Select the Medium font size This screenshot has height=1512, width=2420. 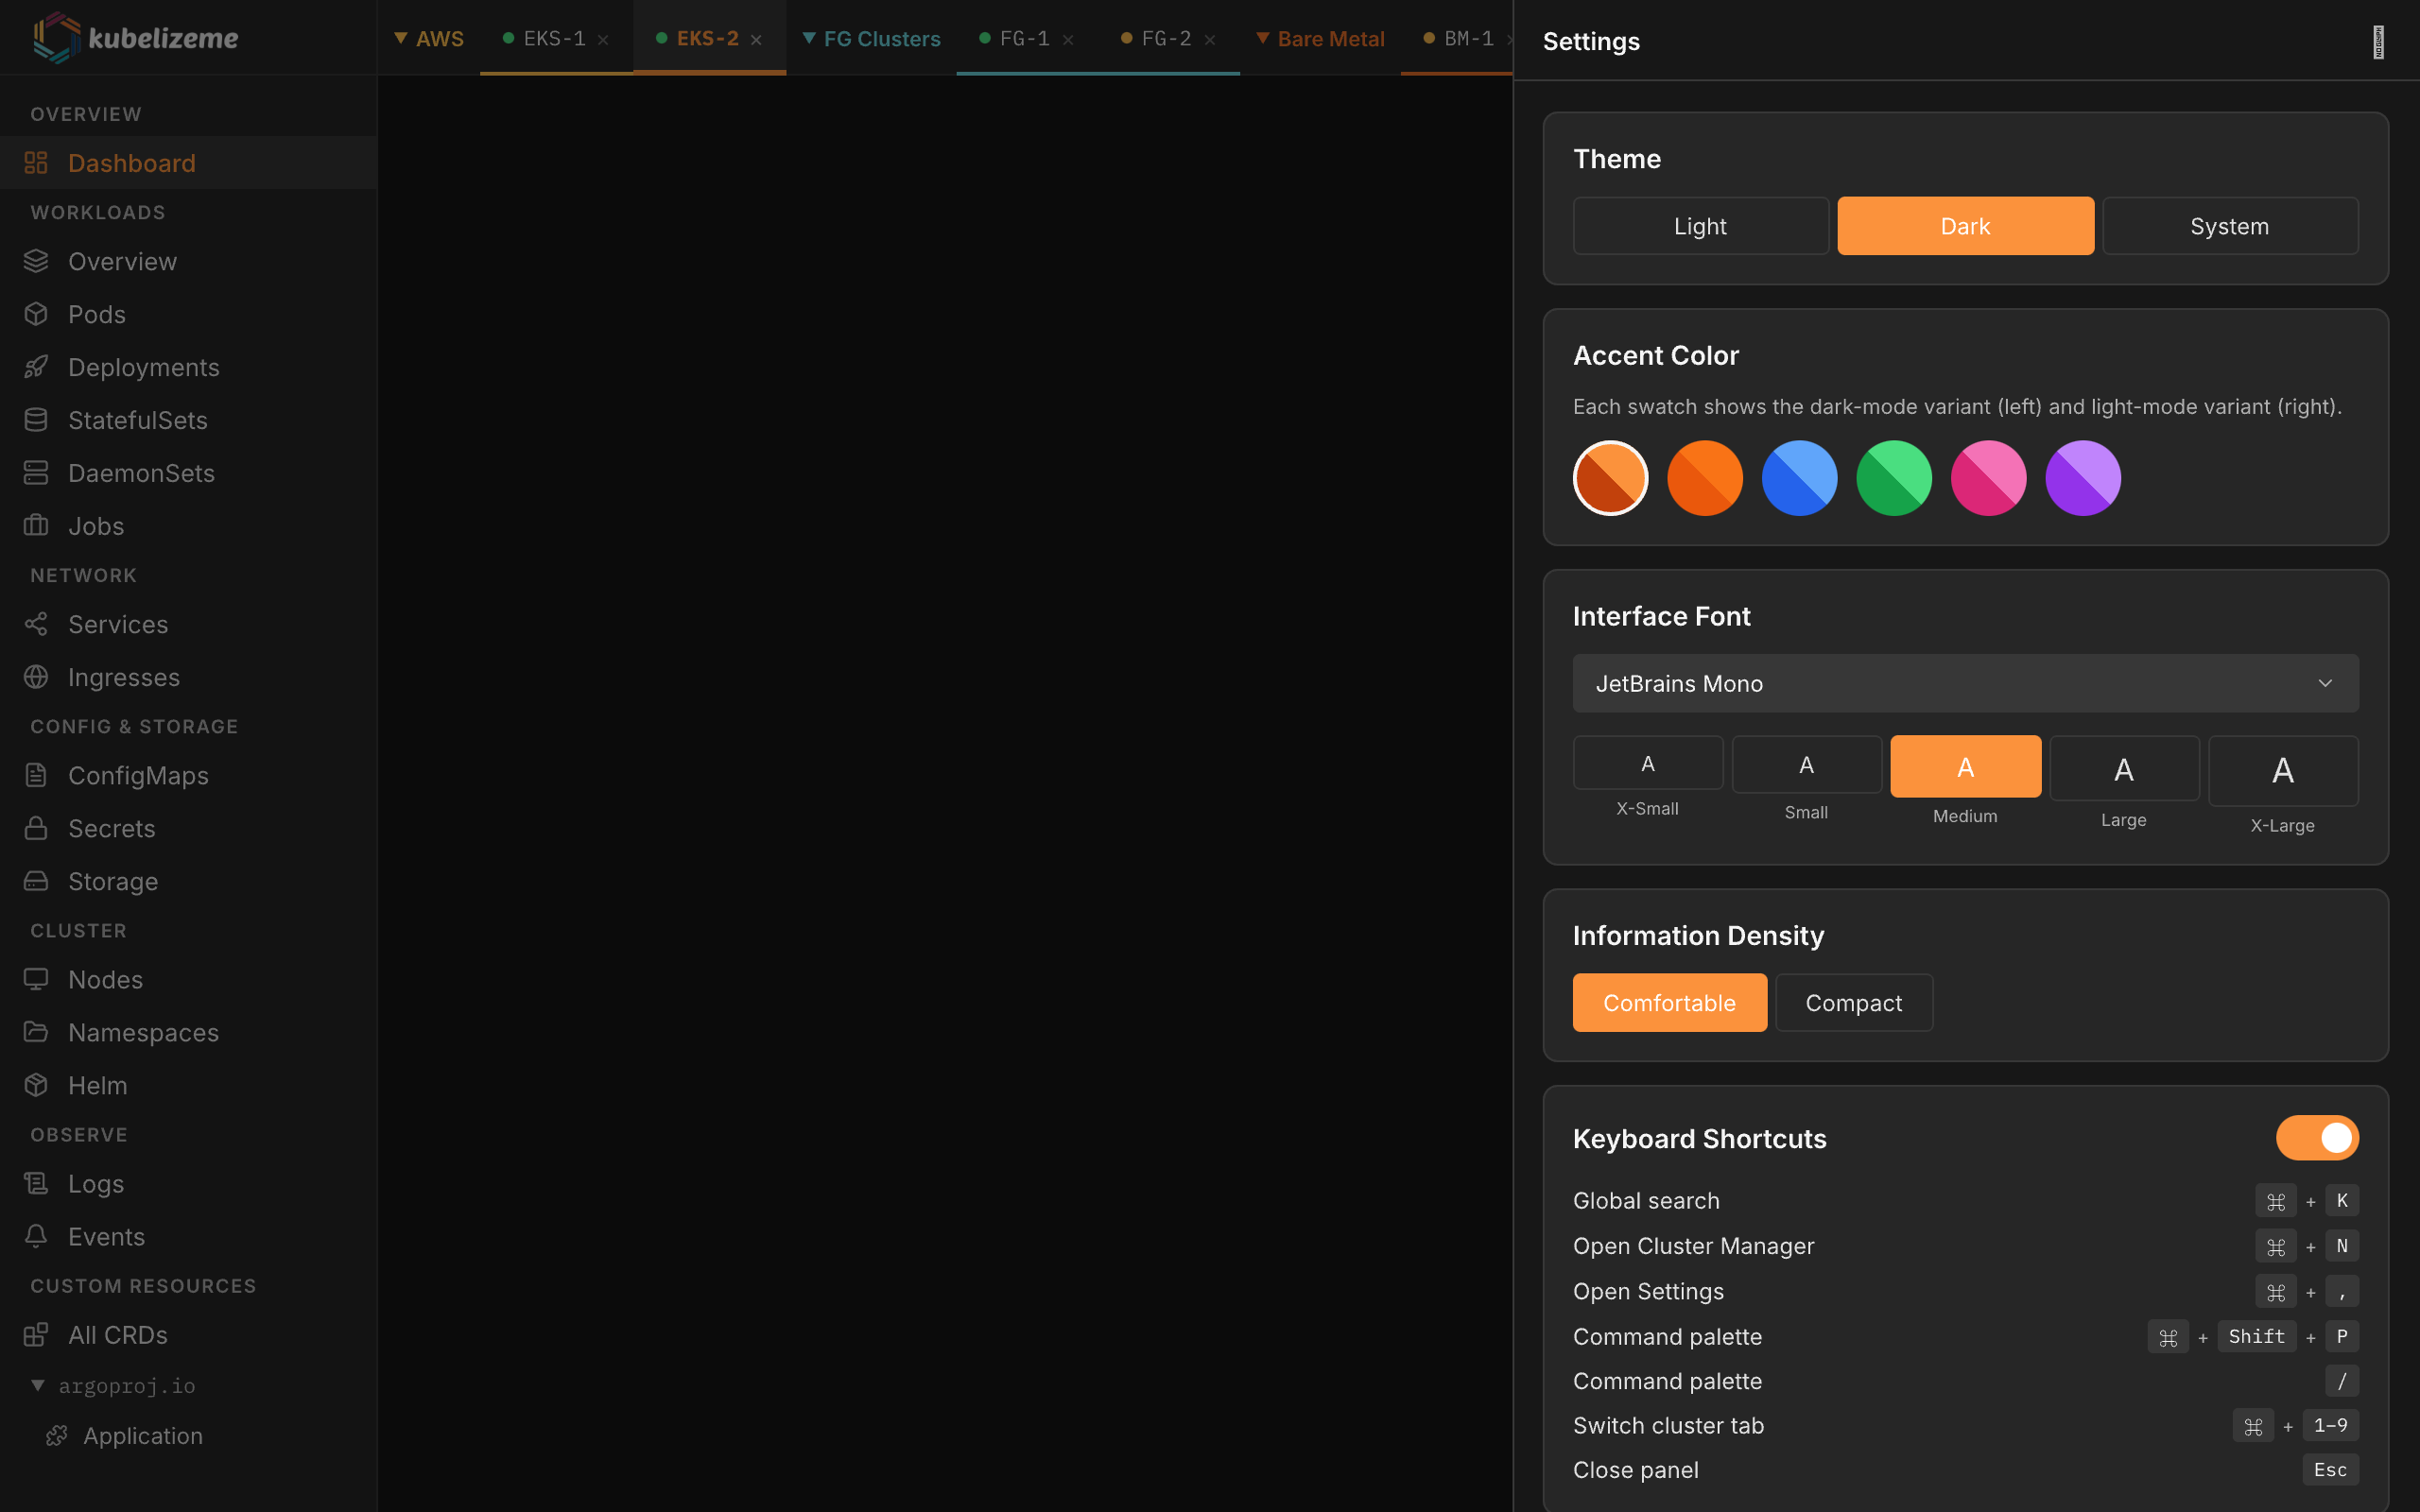click(x=1964, y=766)
